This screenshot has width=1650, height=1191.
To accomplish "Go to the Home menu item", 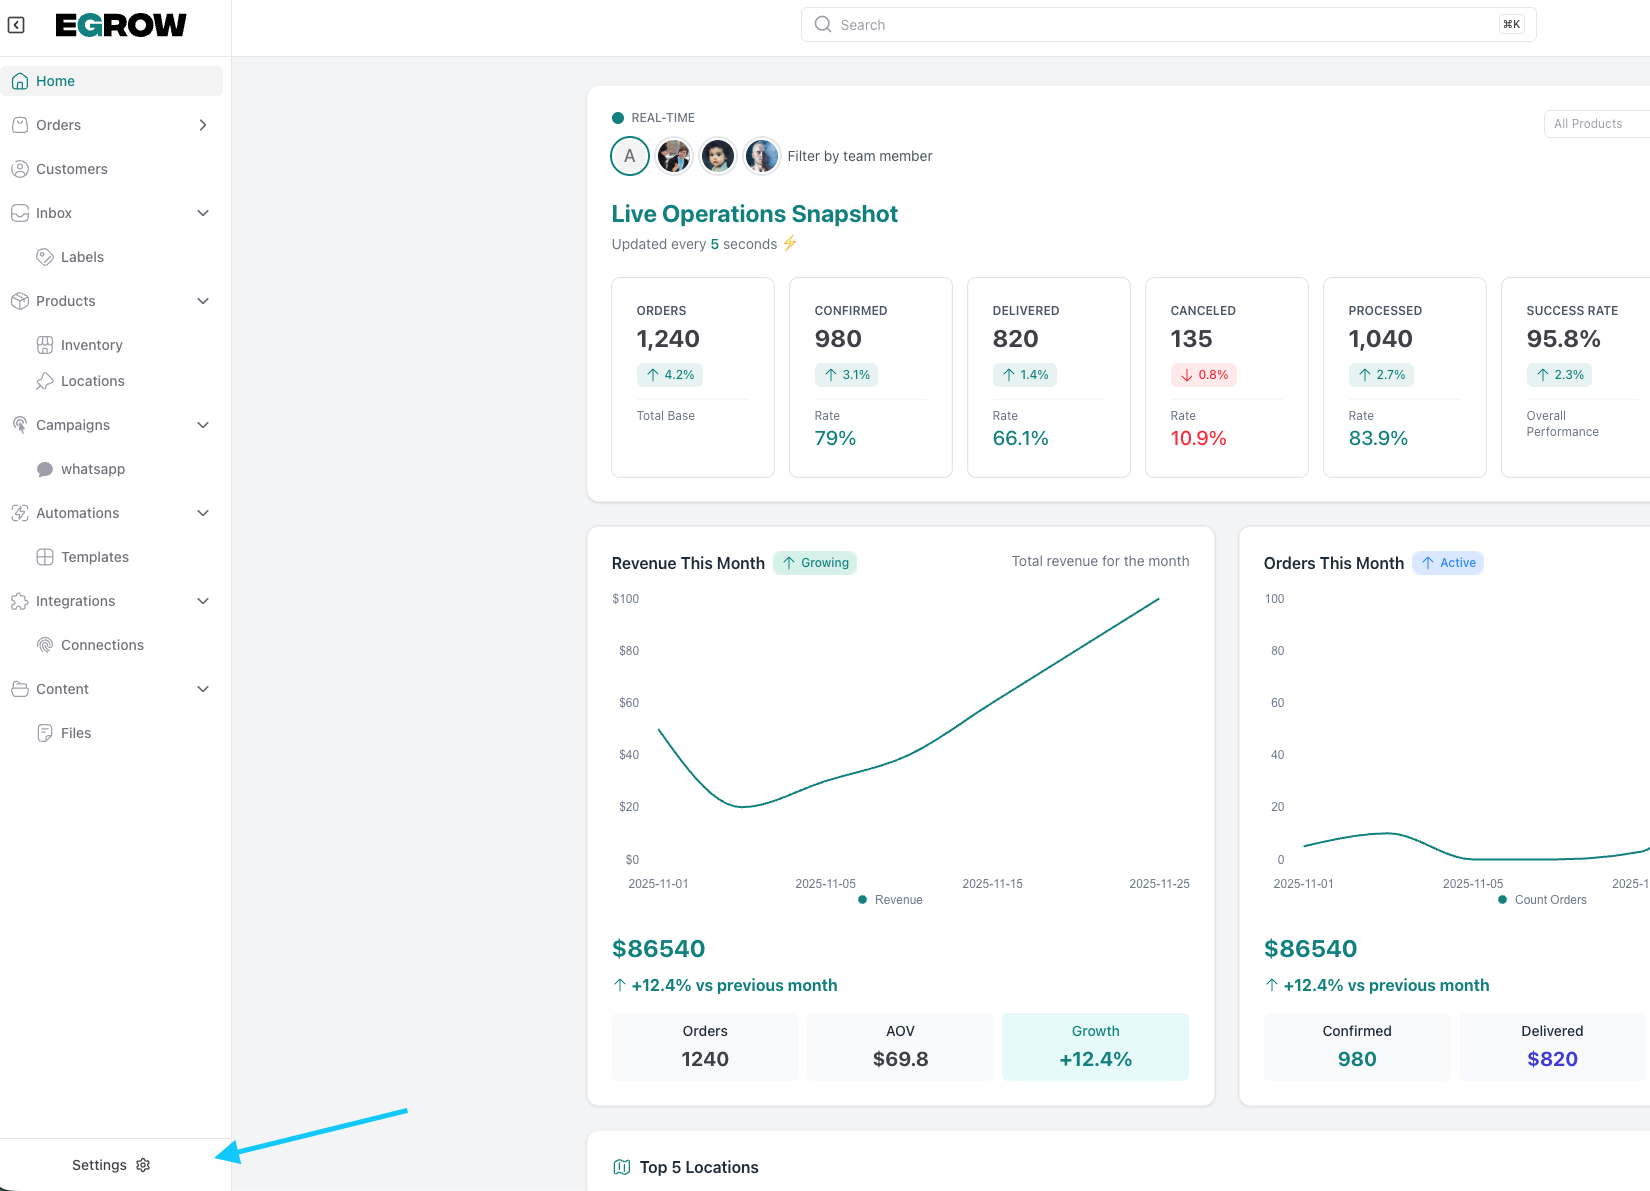I will 56,81.
